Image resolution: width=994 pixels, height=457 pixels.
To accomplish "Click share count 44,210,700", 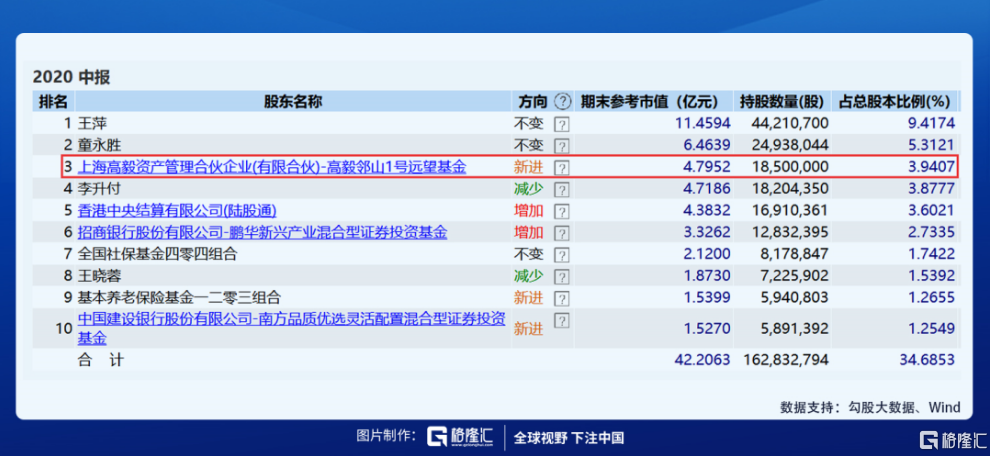I will [x=790, y=124].
